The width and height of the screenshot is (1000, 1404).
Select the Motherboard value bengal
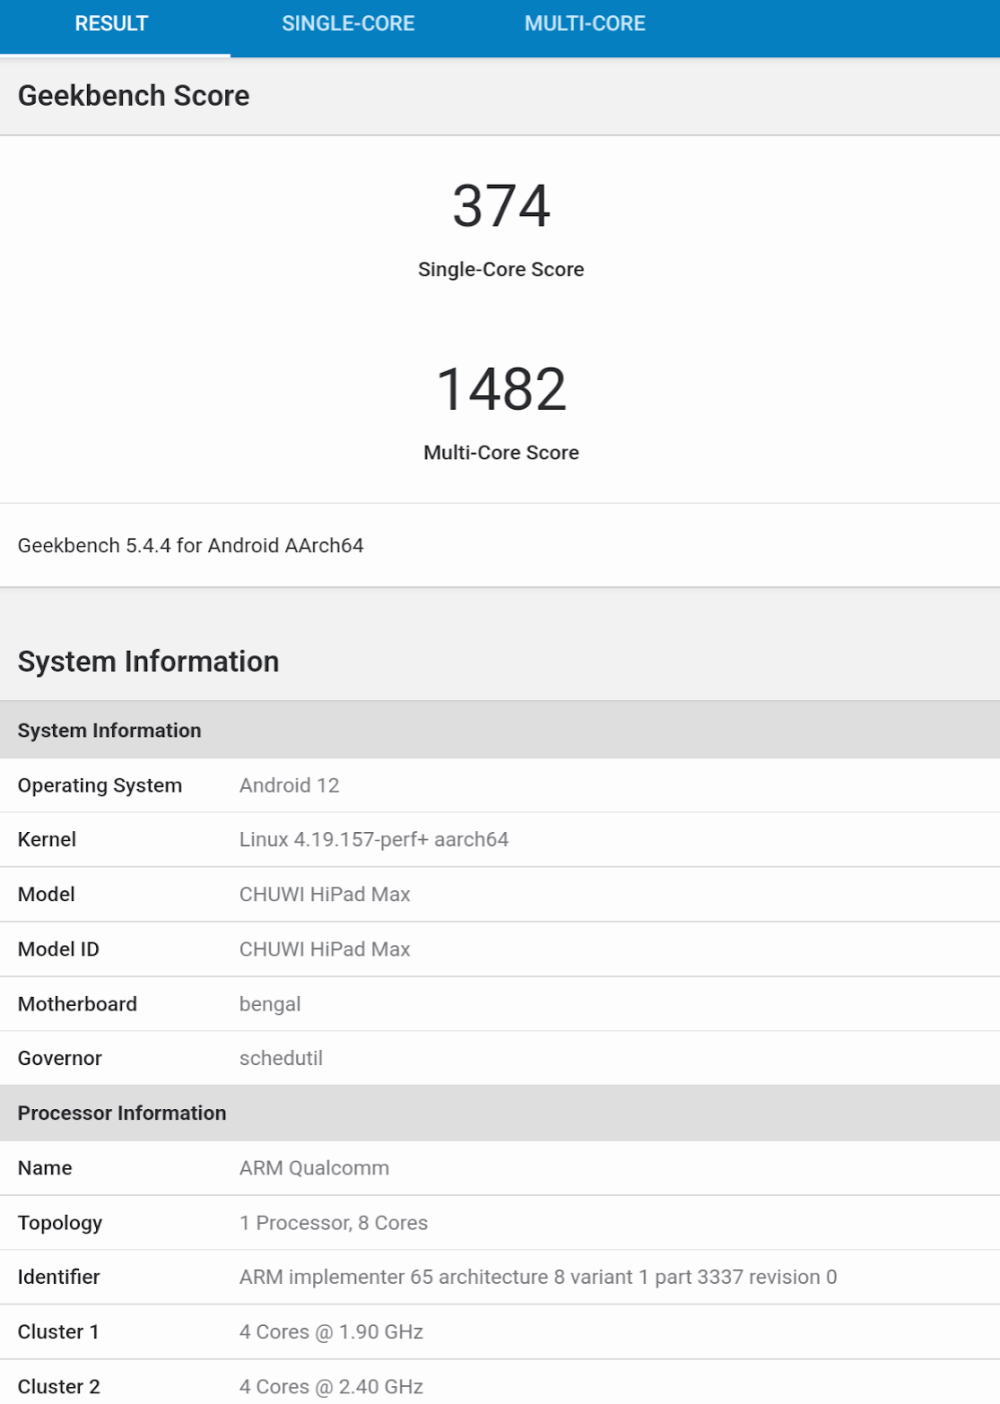point(270,1004)
